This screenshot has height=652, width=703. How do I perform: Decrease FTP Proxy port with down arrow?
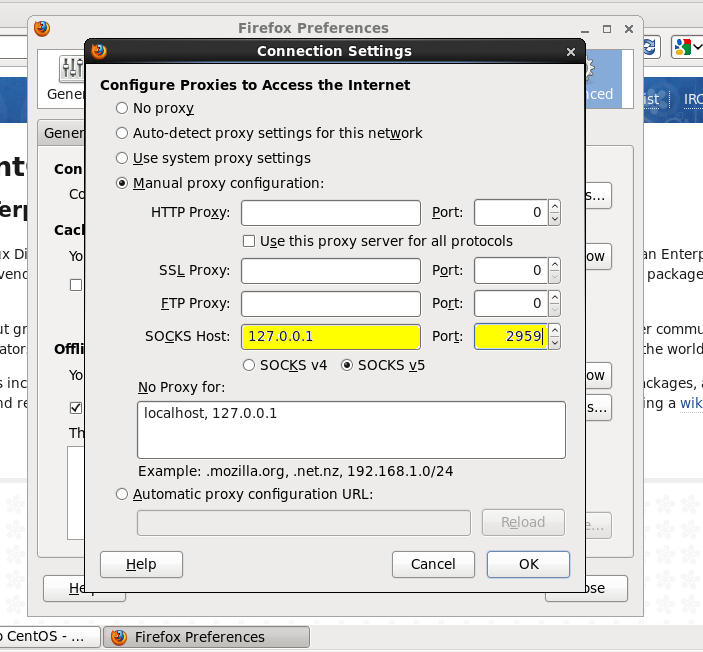coord(555,310)
